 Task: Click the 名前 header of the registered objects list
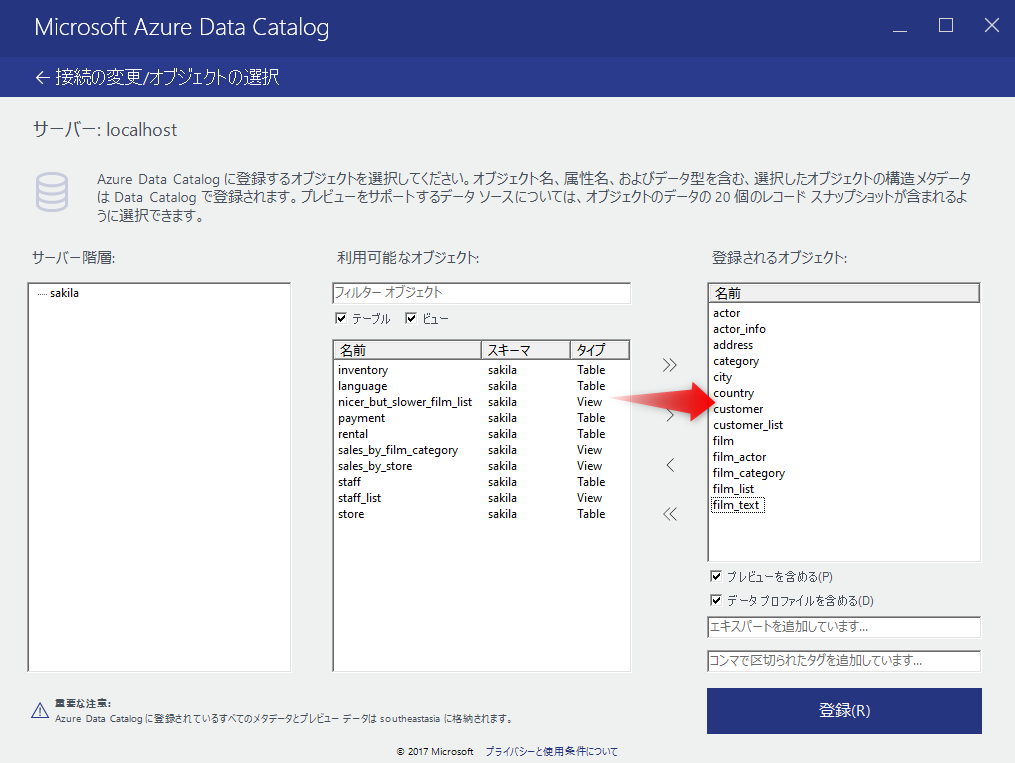(844, 293)
